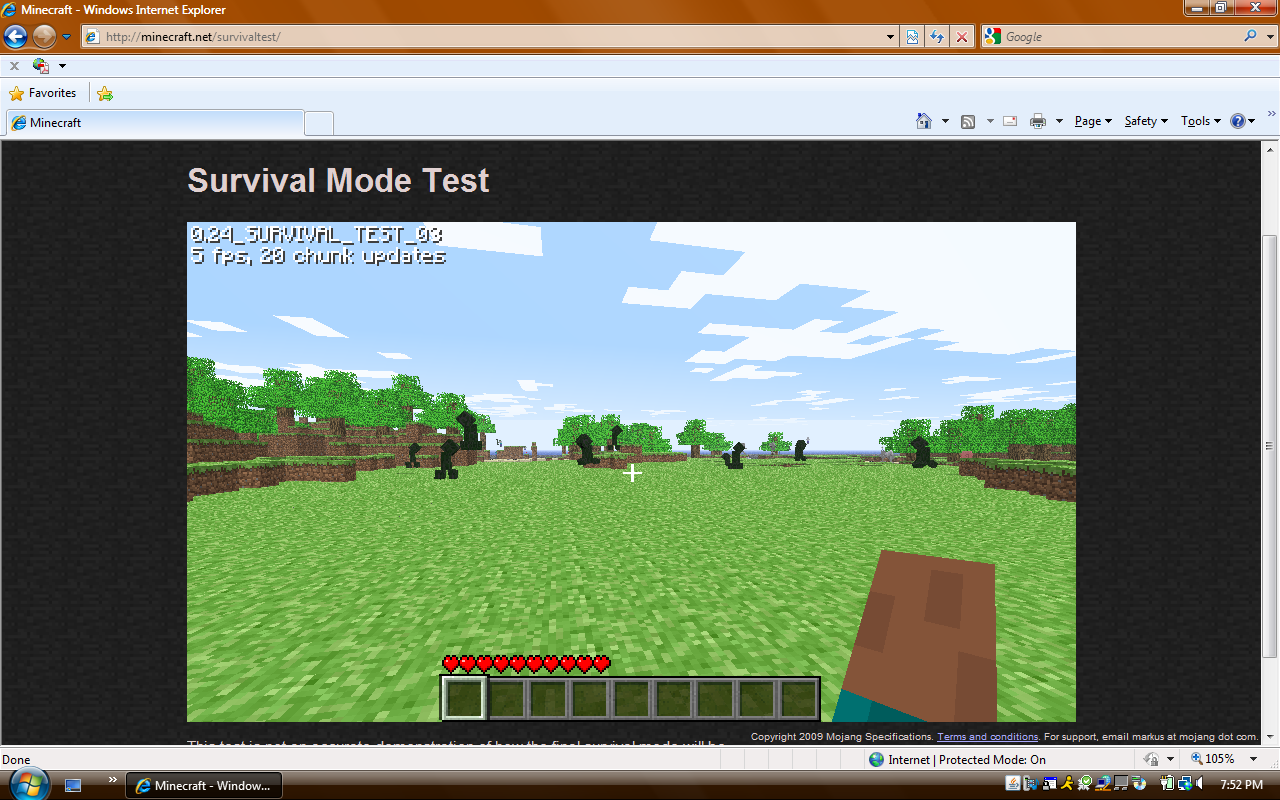Expand the Quick Launch chevron
This screenshot has width=1280, height=800.
(112, 780)
